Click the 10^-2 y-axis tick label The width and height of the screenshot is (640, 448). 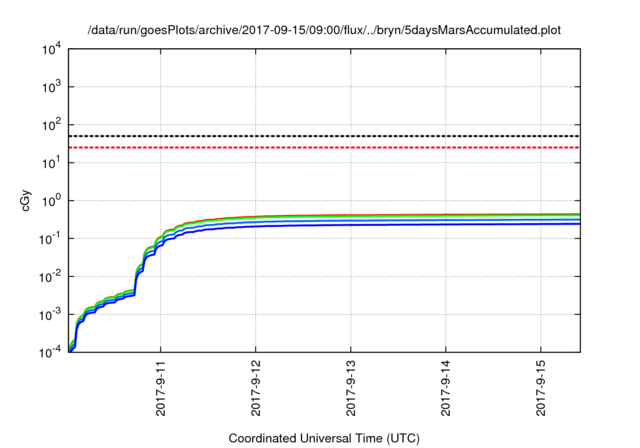(x=50, y=277)
